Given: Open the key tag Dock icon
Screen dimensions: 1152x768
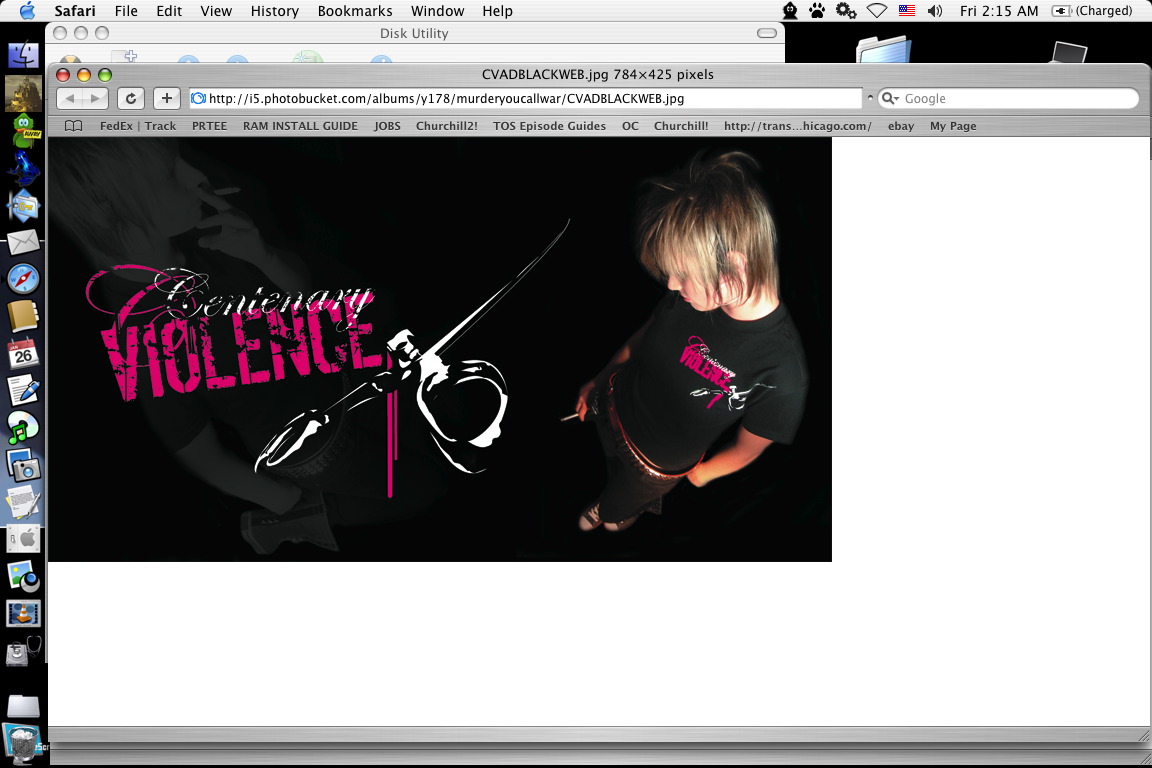Looking at the screenshot, I should click(24, 206).
